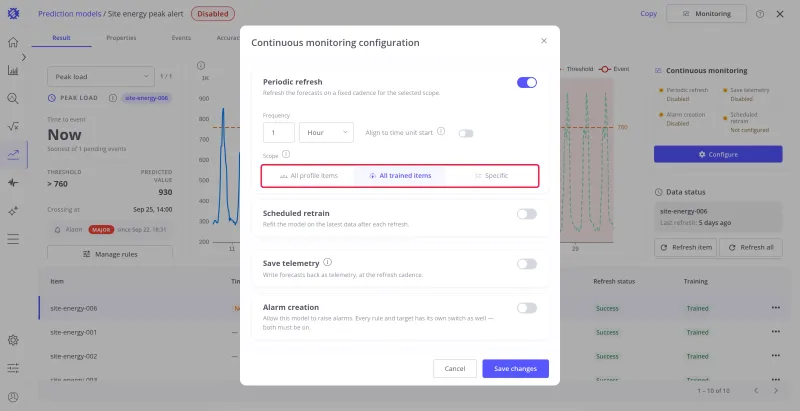Click the Refresh item button
This screenshot has height=411, width=800.
coord(686,247)
